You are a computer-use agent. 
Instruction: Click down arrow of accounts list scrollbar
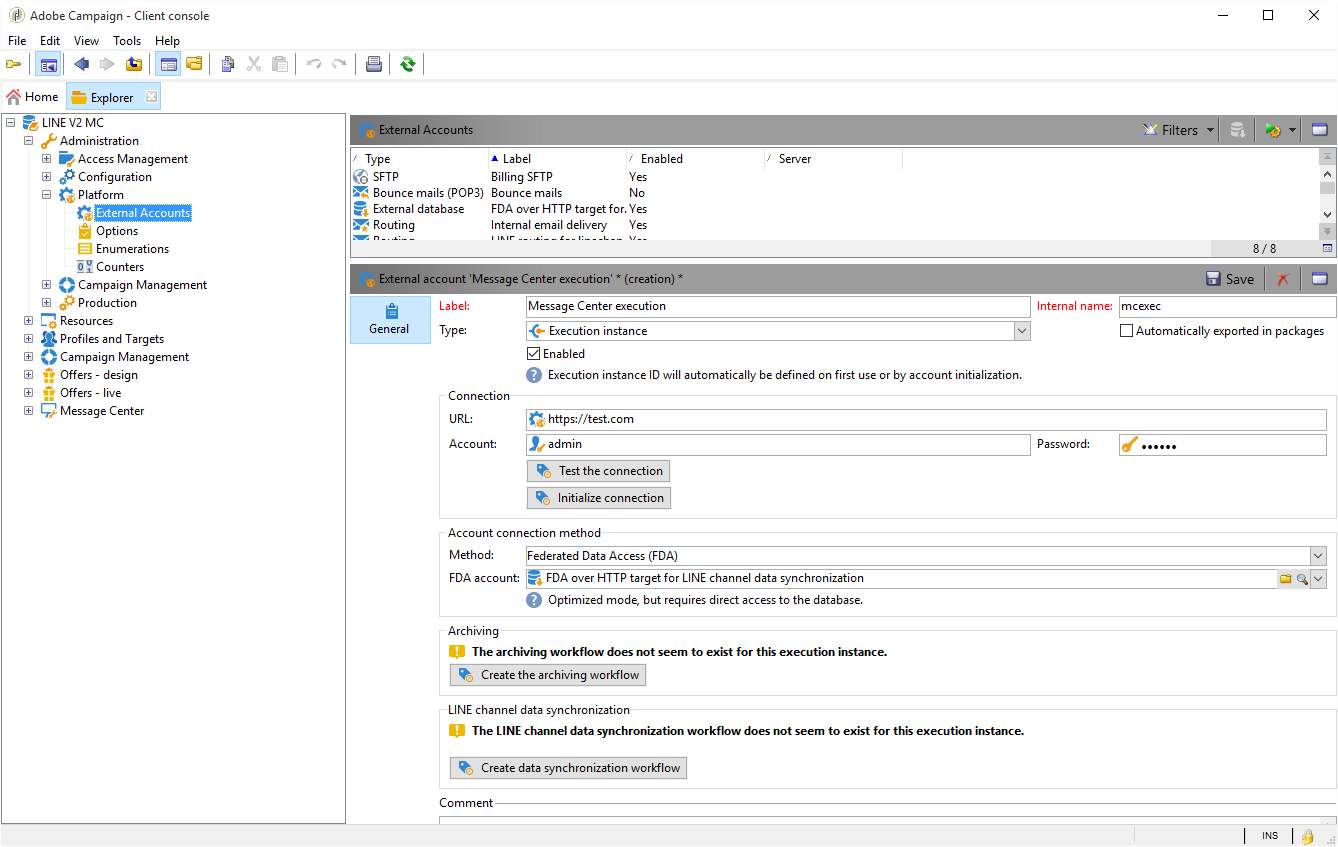point(1327,215)
